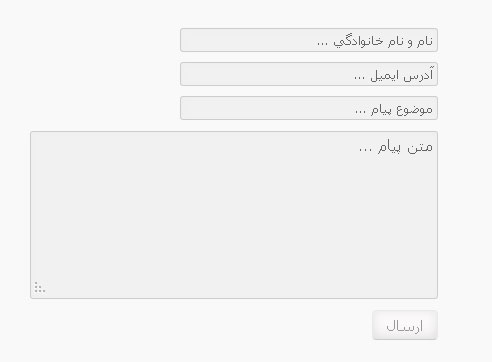Viewport: 492px width, 362px height.
Task: Click the empty left side of email field
Action: (x=267, y=74)
